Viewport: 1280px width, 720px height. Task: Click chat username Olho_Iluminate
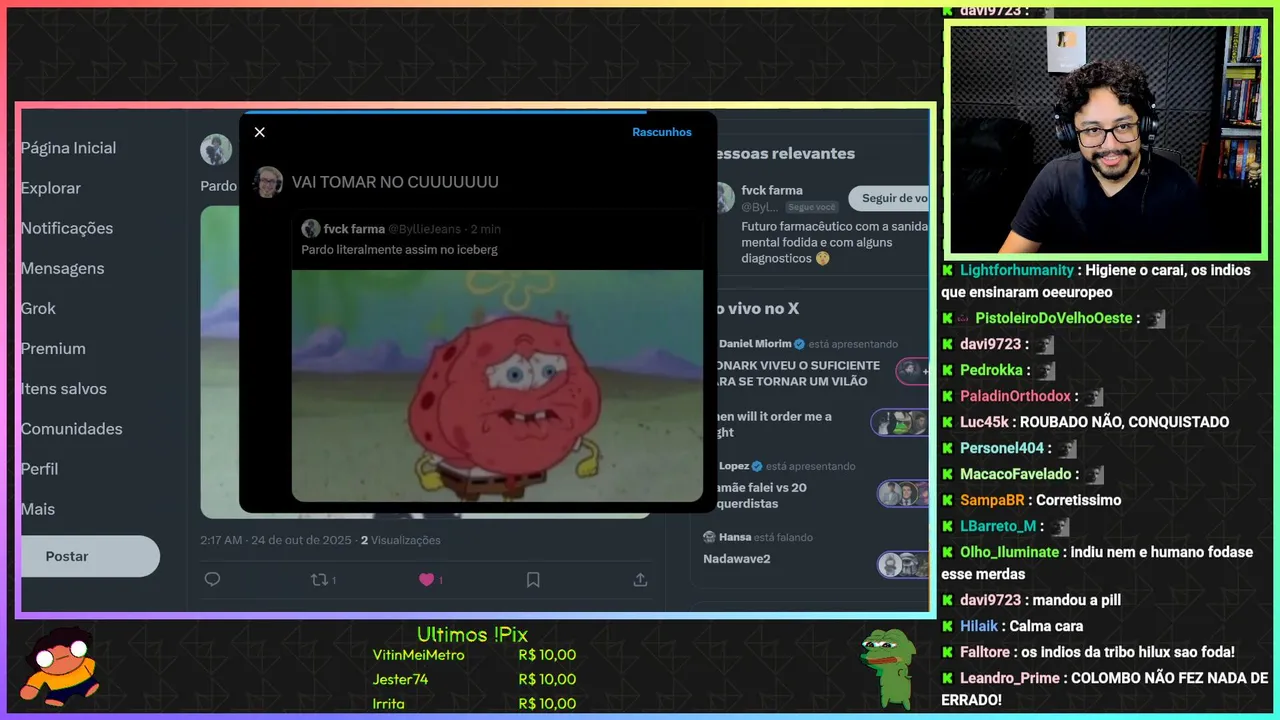(1009, 552)
